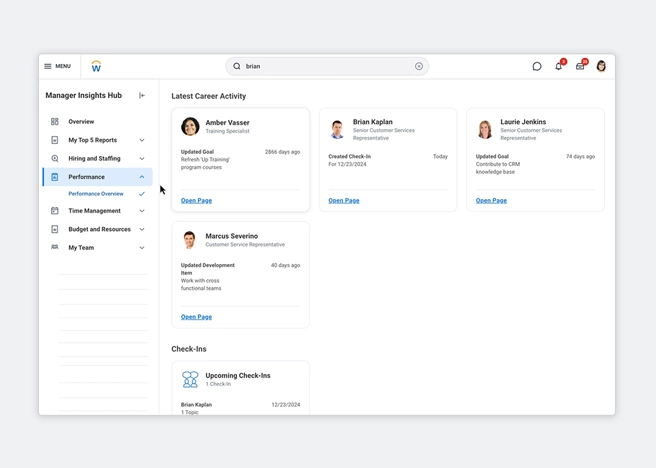Open the Budget and Resources menu item

[99, 229]
